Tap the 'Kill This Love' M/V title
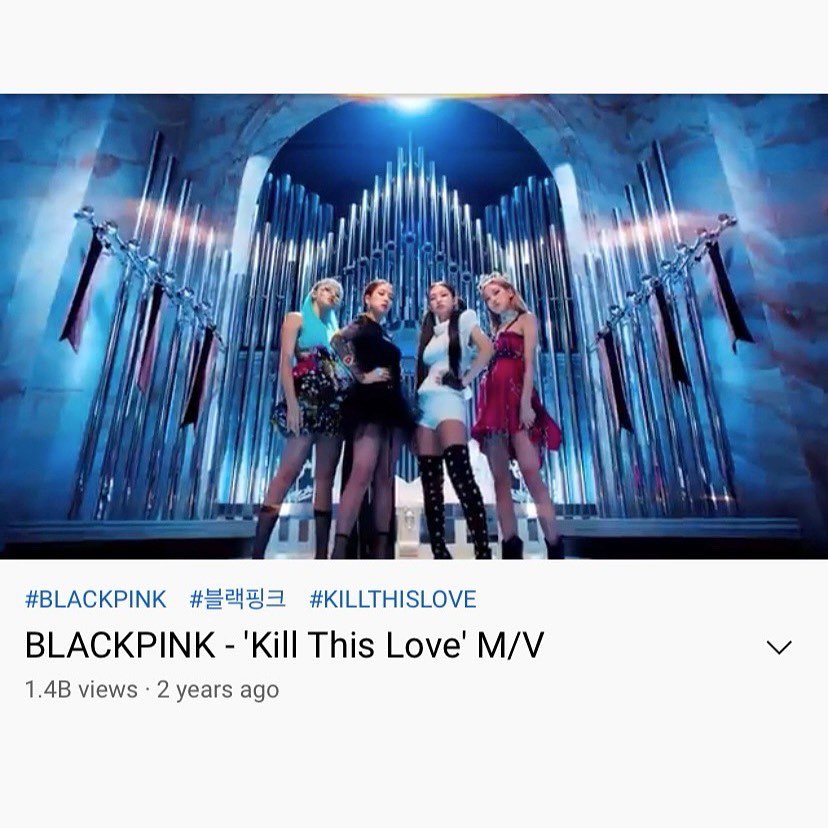828x828 pixels. (284, 645)
